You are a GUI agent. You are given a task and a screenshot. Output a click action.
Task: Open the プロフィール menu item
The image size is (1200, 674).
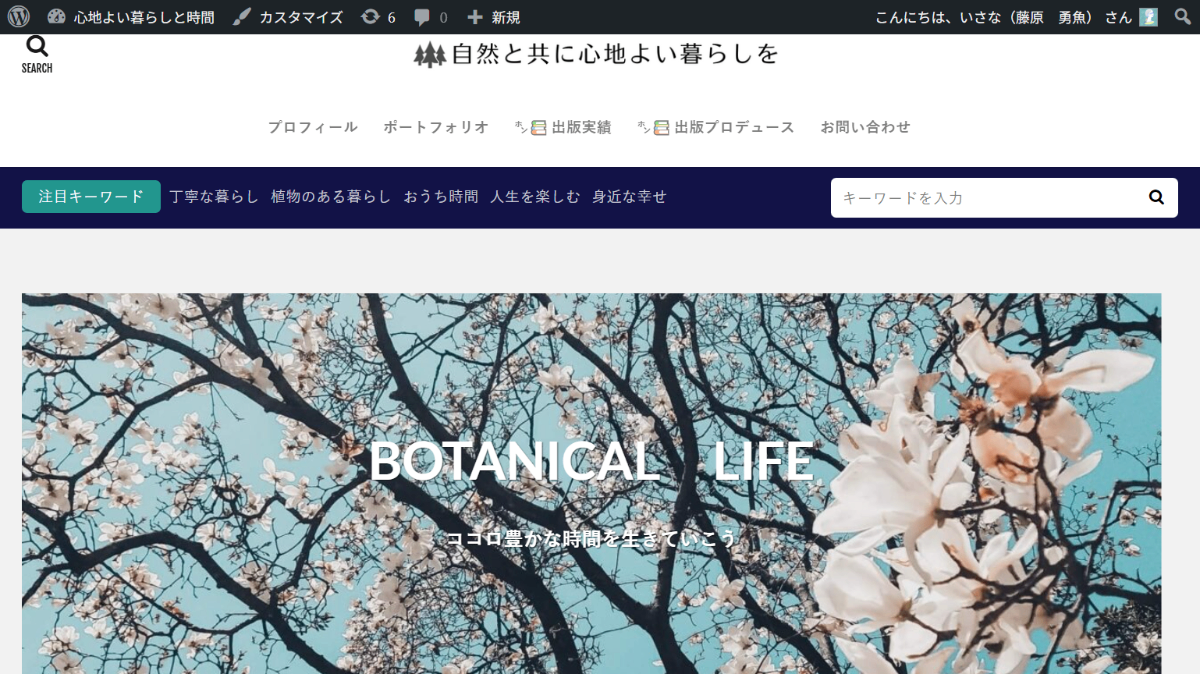pos(312,127)
